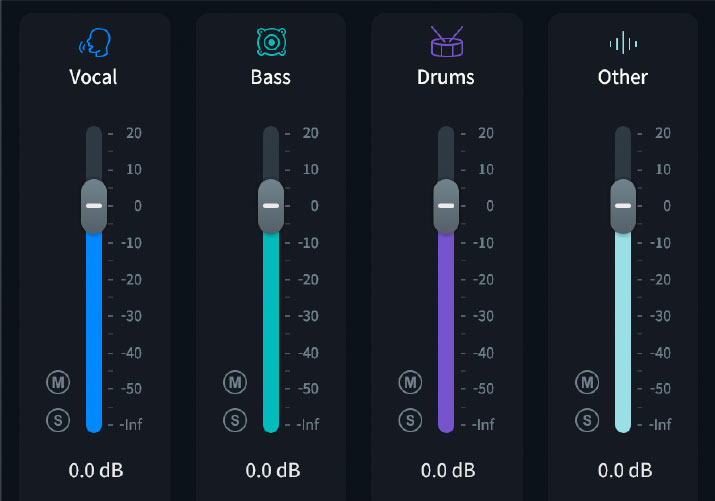Click the Drums snare icon
Viewport: 715px width, 501px height.
click(x=446, y=42)
